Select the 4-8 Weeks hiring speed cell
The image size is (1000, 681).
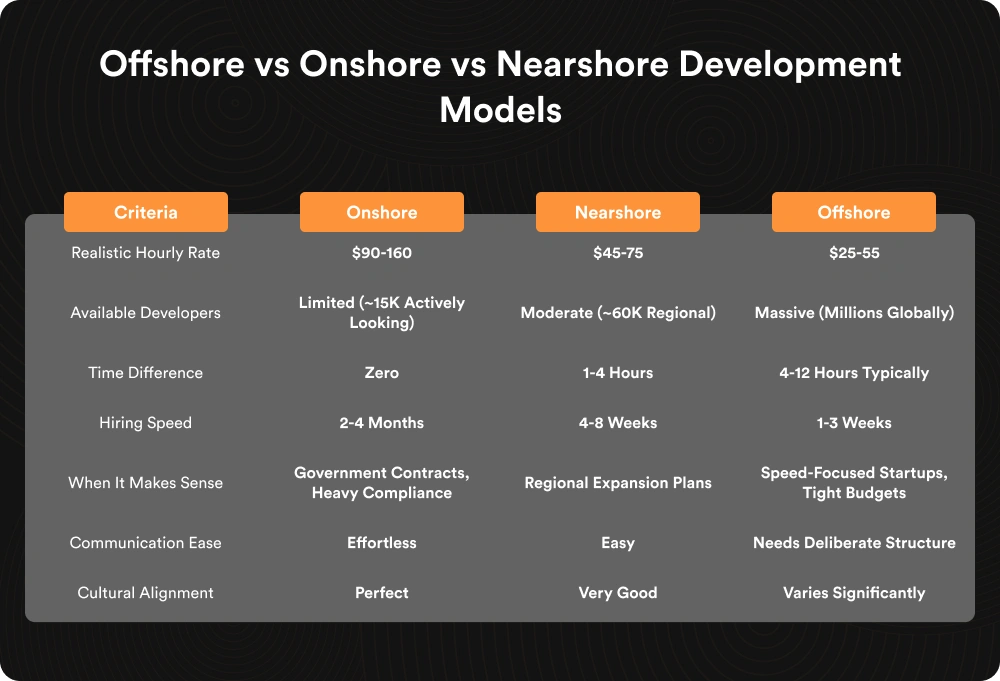pos(617,422)
